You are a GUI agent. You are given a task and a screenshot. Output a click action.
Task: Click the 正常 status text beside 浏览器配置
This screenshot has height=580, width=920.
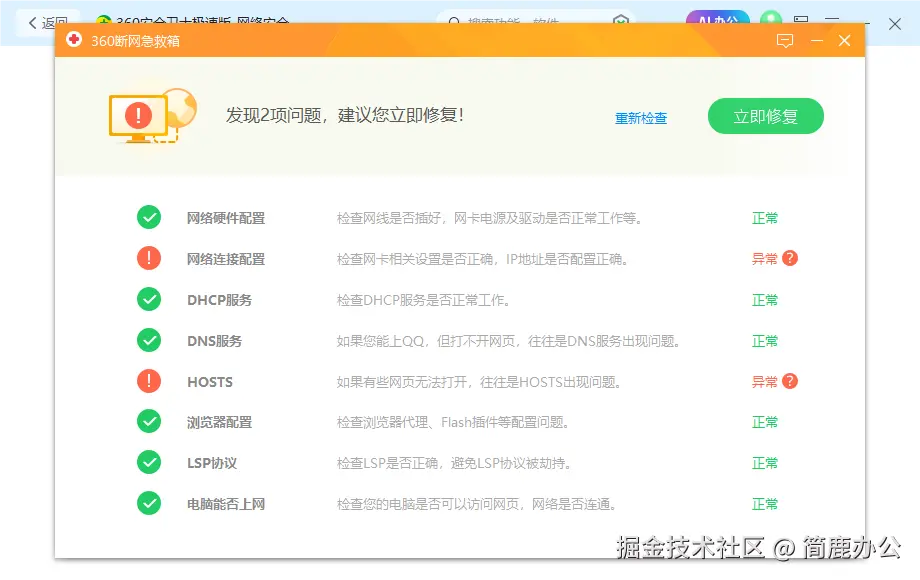pos(764,421)
